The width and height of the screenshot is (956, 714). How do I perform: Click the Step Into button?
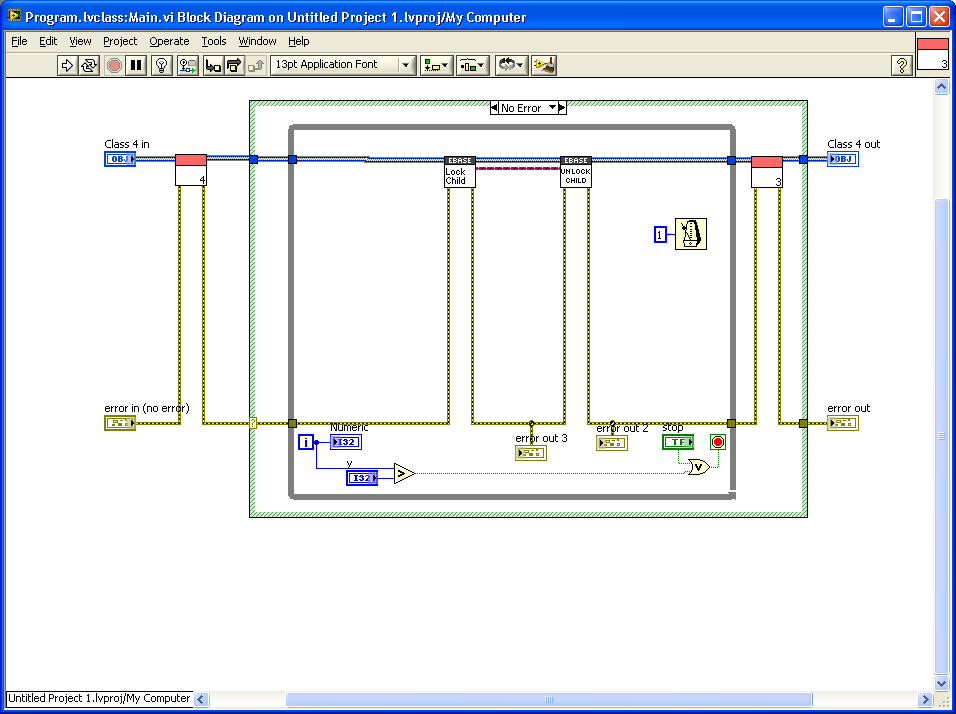point(212,65)
